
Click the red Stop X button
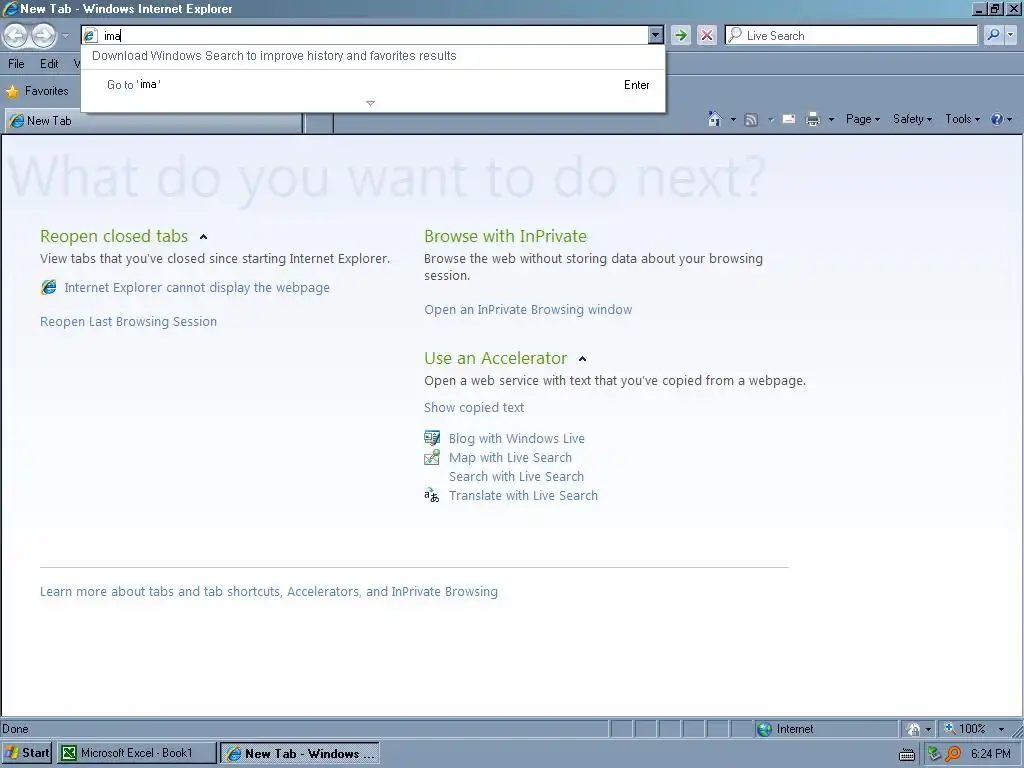707,35
